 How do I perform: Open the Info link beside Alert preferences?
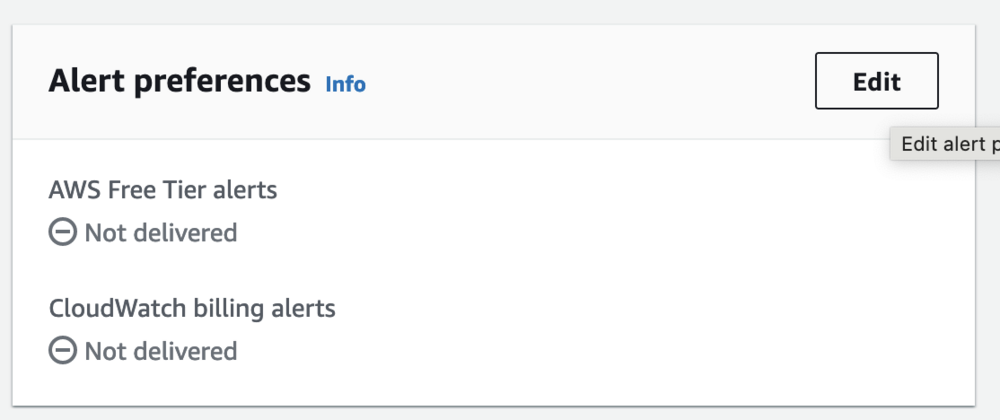click(345, 84)
